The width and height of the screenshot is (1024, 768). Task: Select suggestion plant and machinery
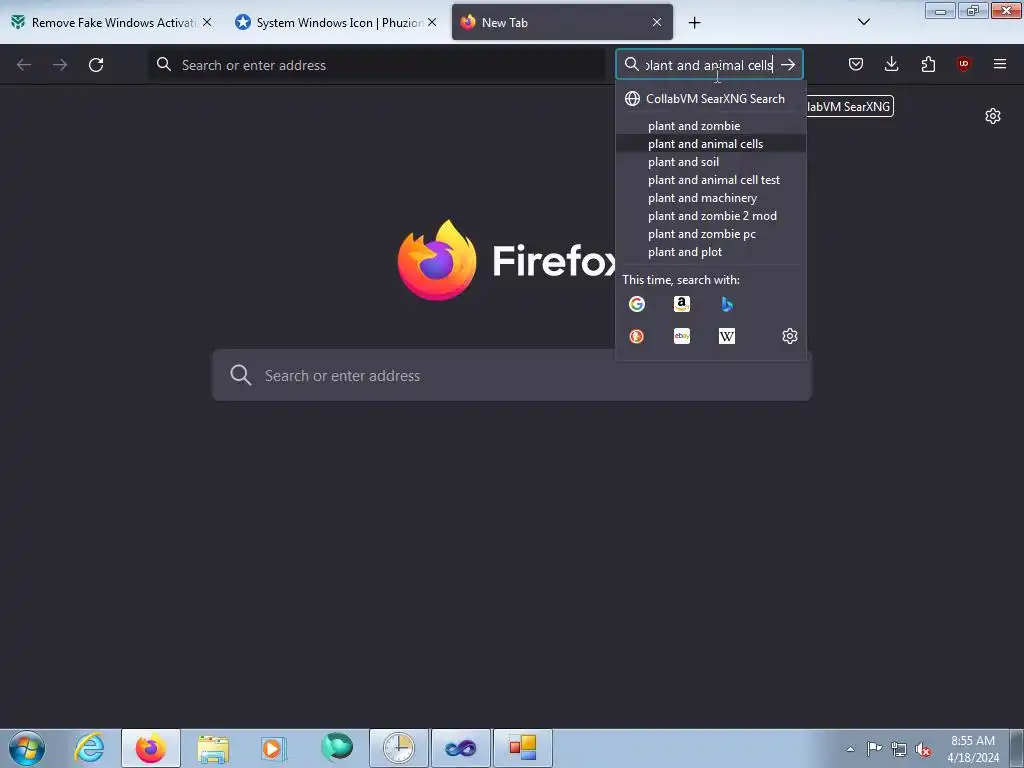click(711, 198)
